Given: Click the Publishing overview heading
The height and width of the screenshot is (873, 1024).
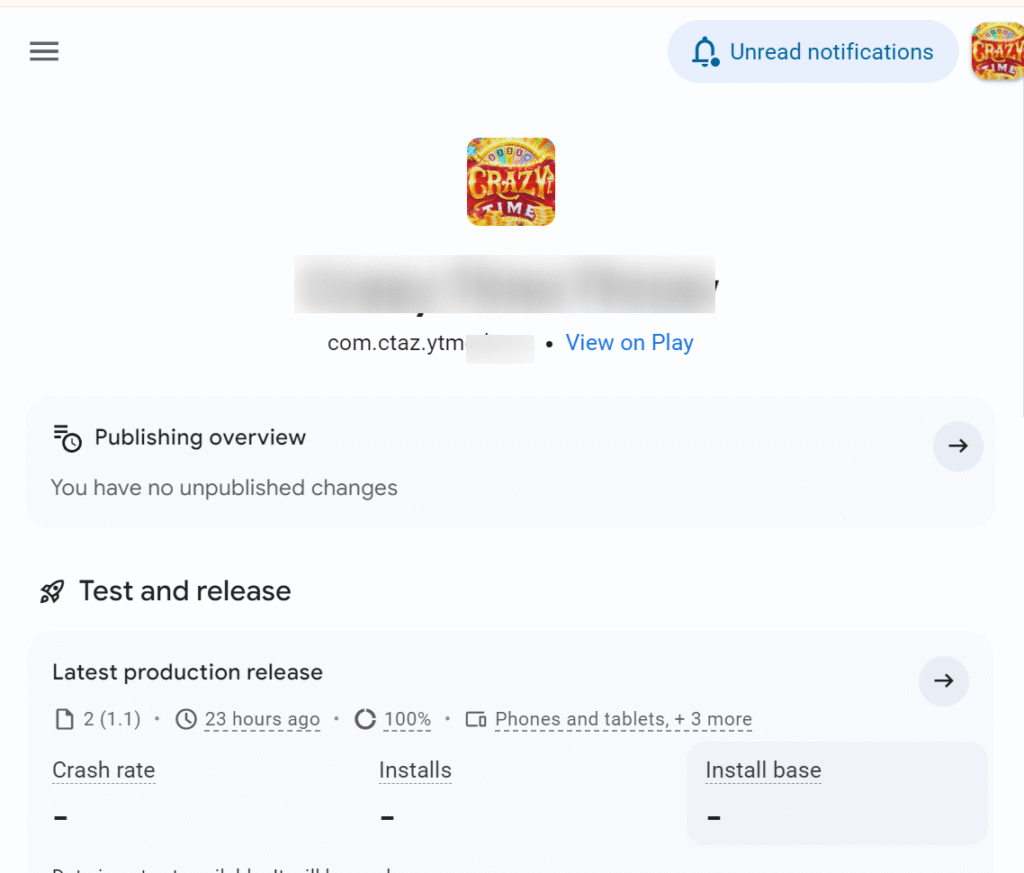Looking at the screenshot, I should 200,438.
